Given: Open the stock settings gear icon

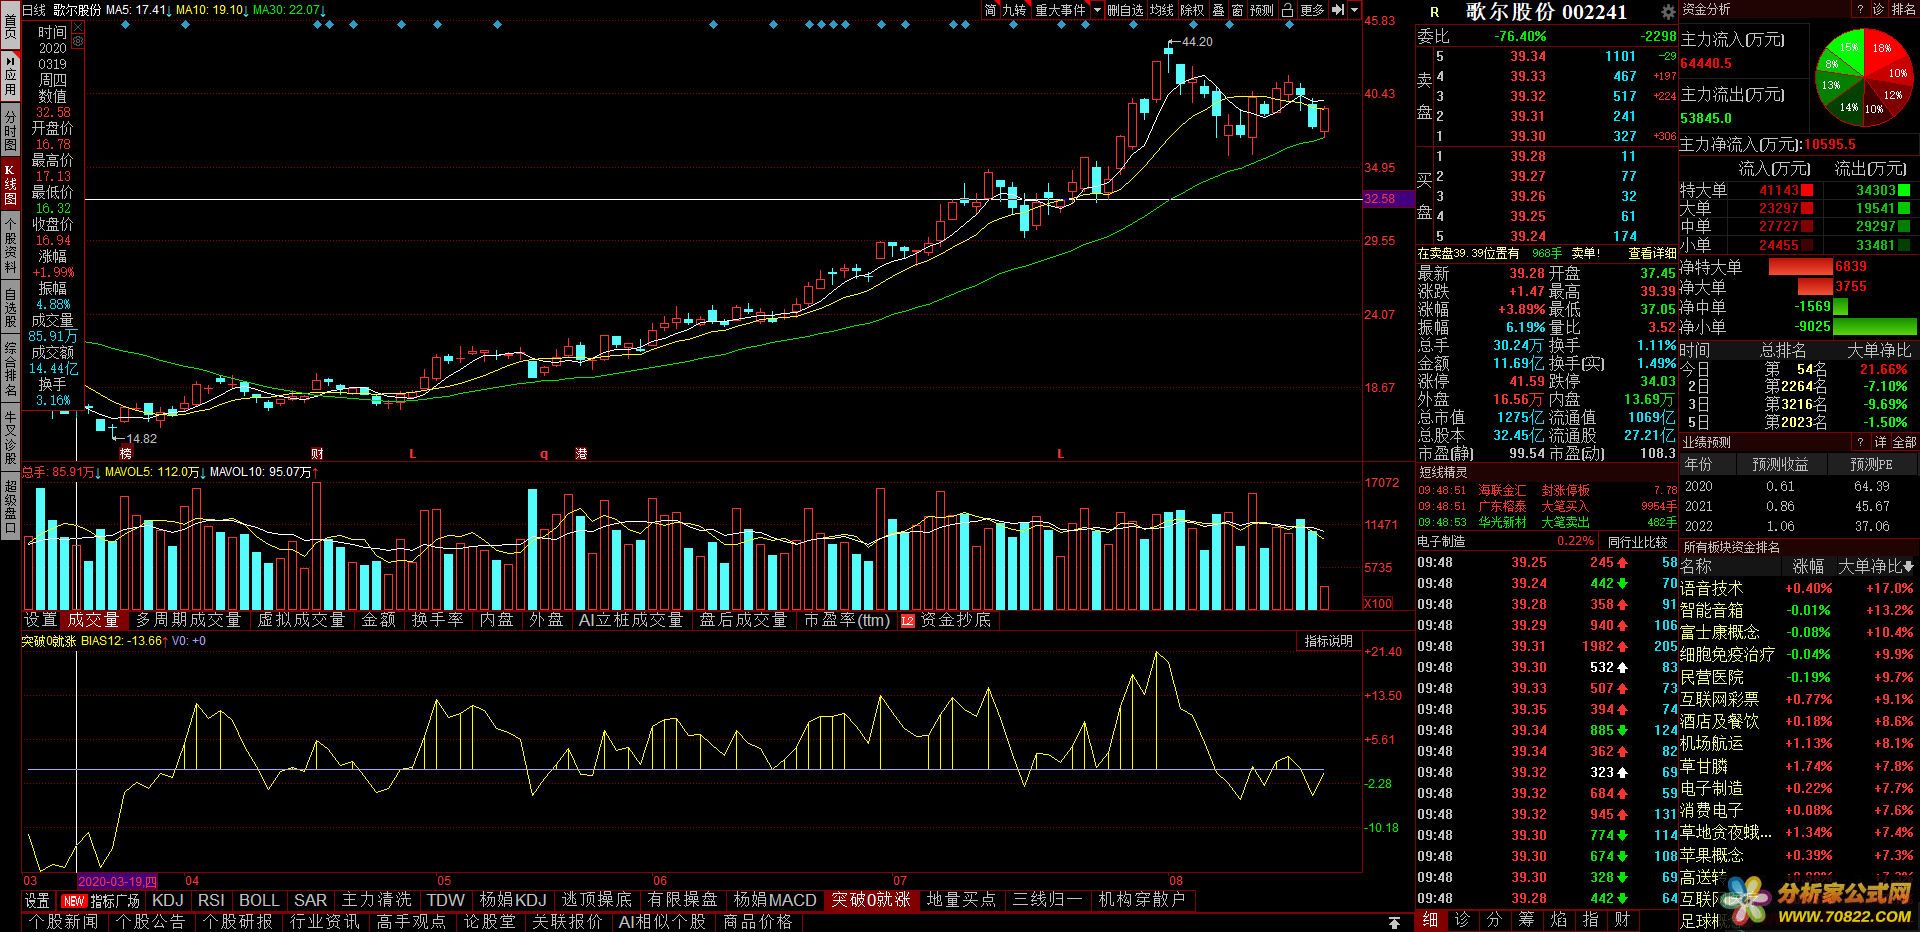Looking at the screenshot, I should pyautogui.click(x=1667, y=12).
